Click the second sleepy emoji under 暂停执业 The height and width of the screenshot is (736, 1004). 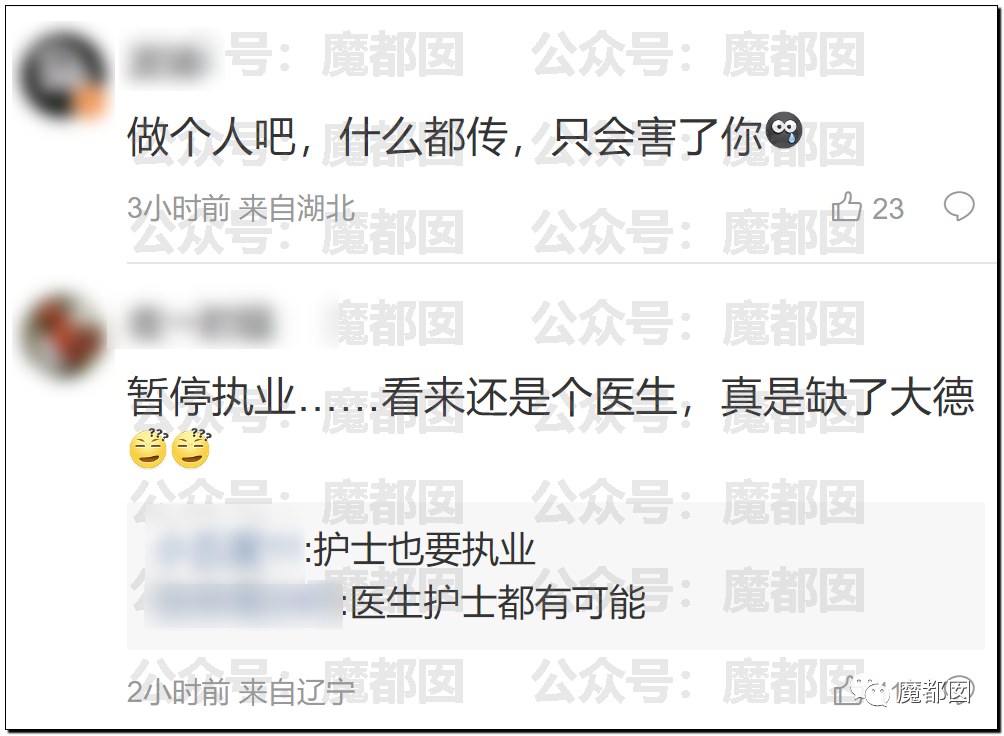pyautogui.click(x=190, y=448)
